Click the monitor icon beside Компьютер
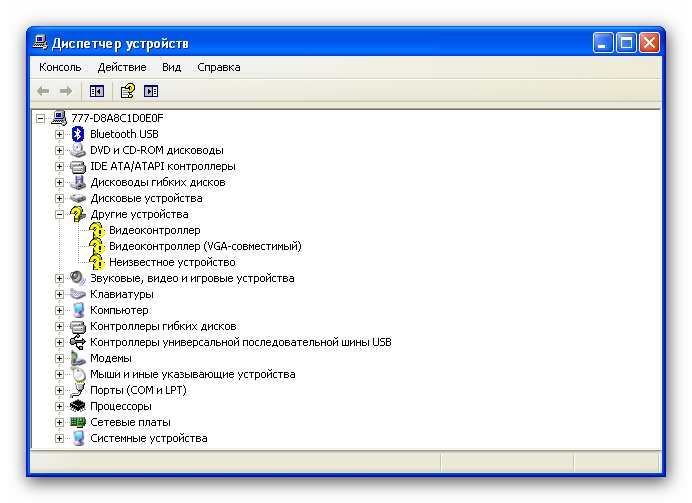The width and height of the screenshot is (692, 503). 78,310
